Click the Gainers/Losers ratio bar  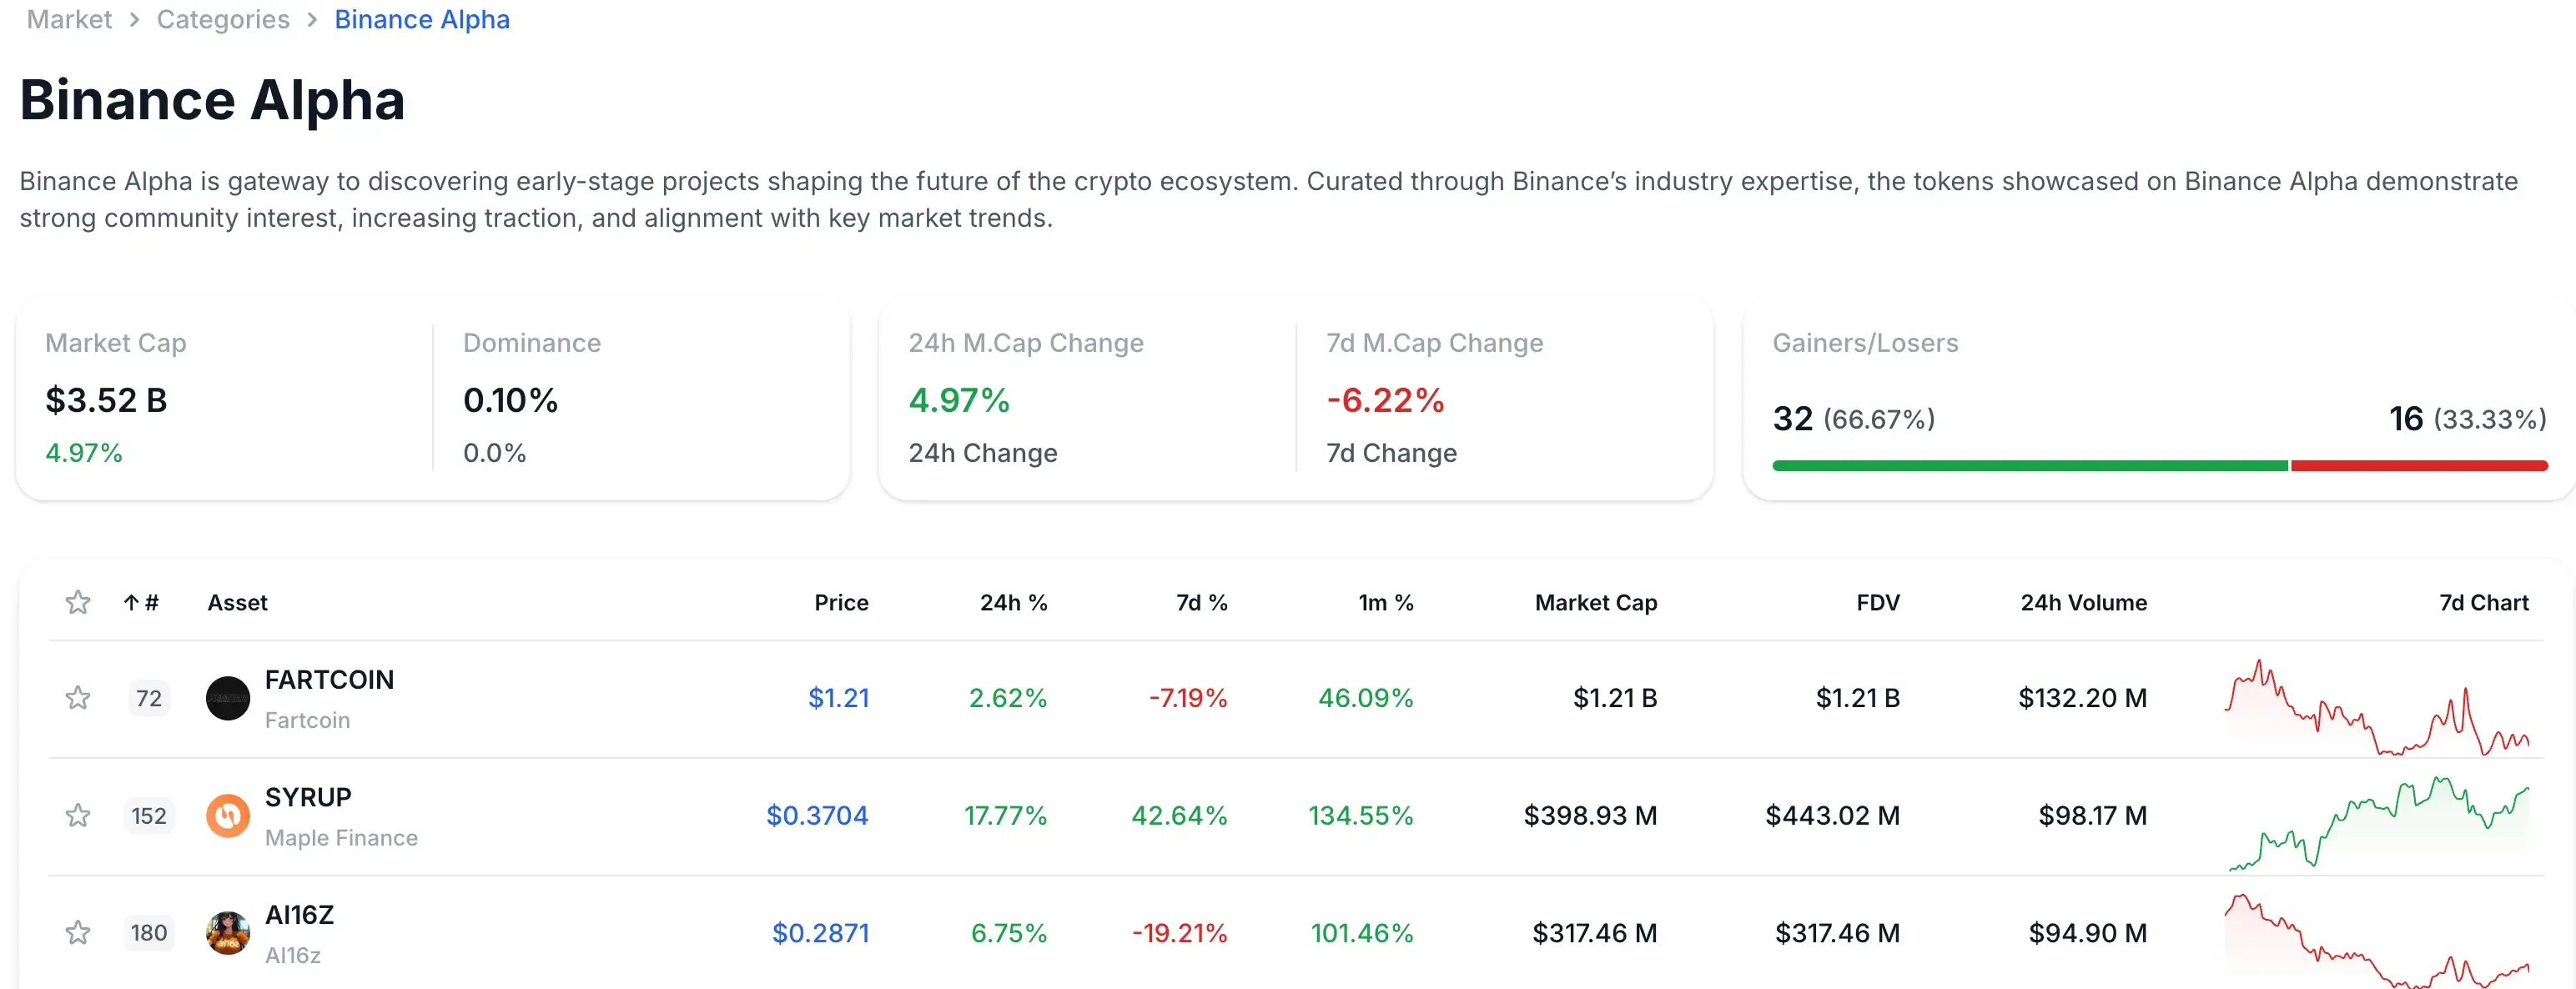[x=2160, y=465]
